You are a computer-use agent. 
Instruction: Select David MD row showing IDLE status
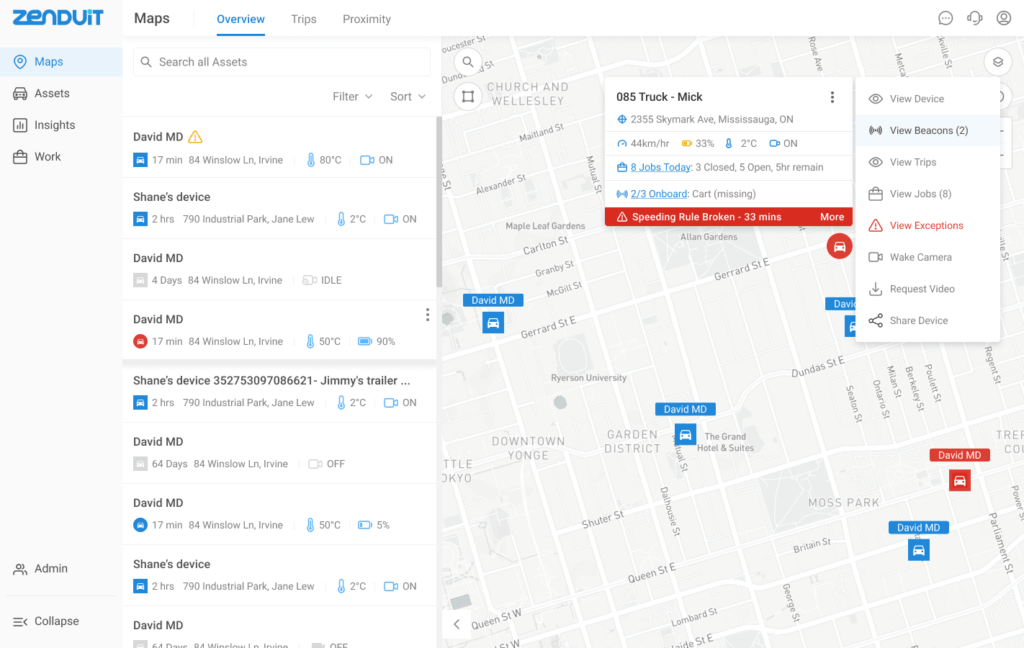(280, 269)
